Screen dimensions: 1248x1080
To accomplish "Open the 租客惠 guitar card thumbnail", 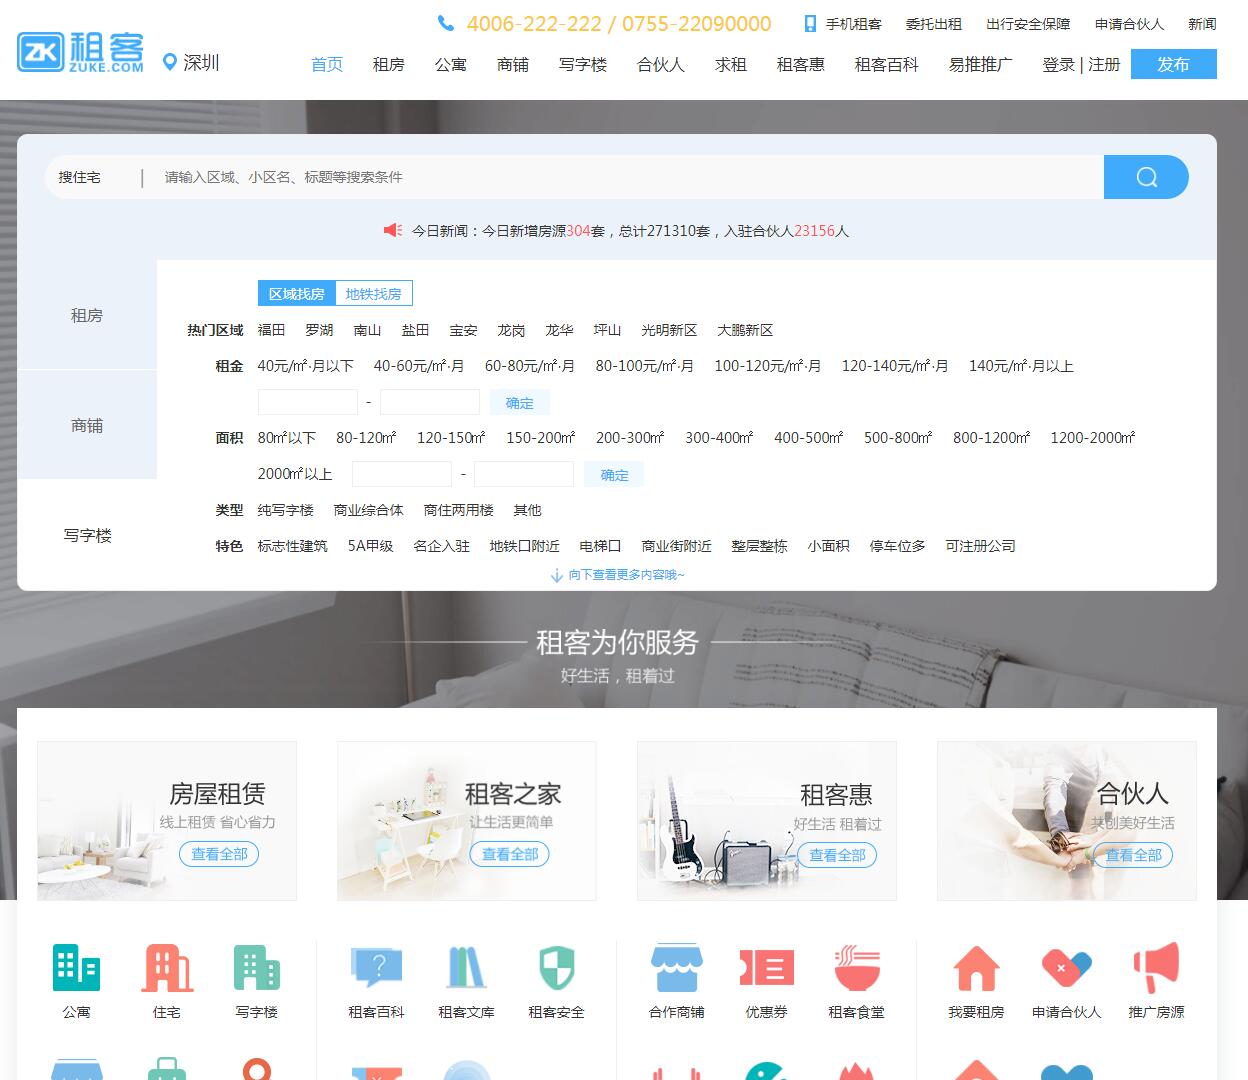I will click(x=767, y=821).
